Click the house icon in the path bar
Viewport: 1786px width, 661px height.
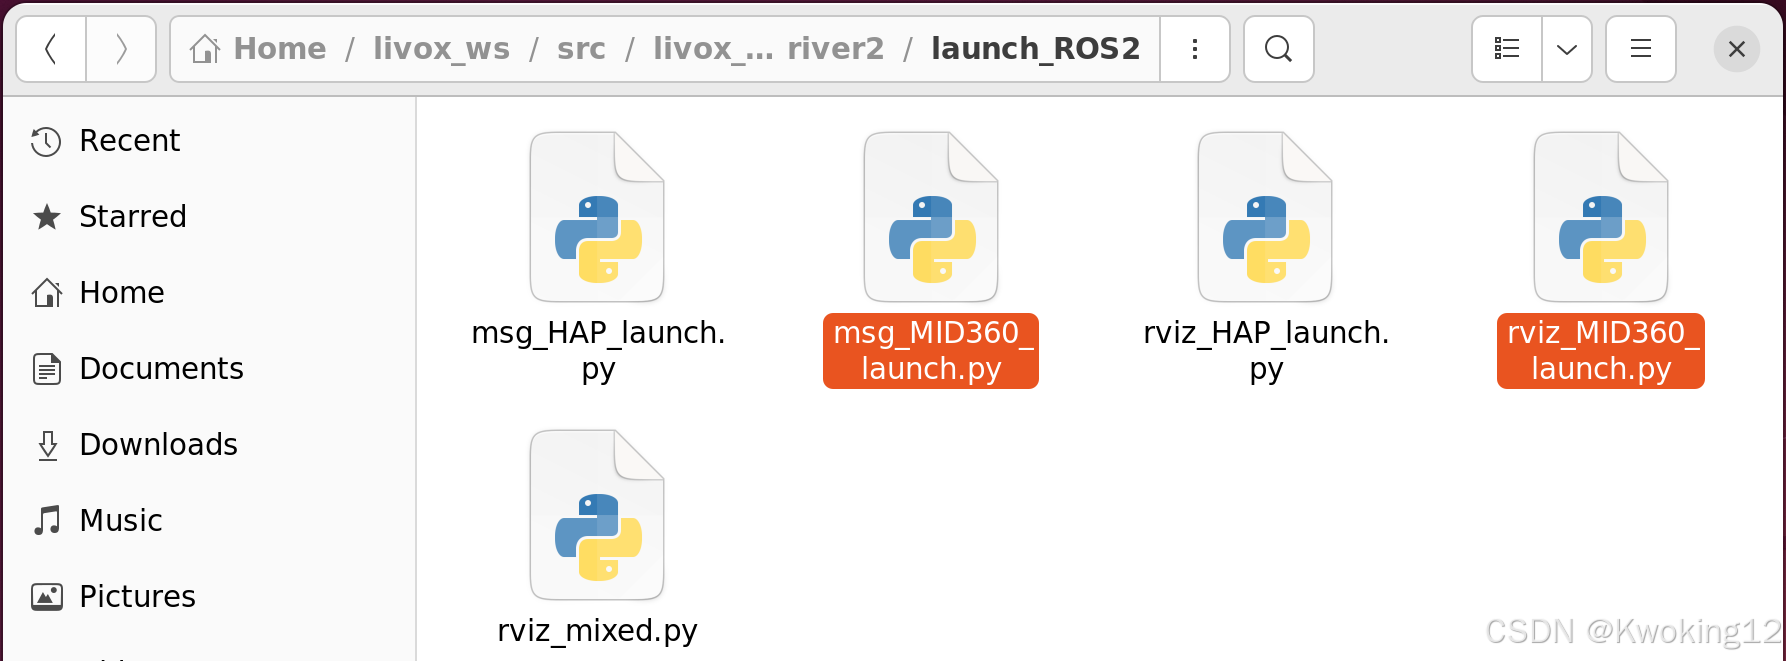pos(205,49)
